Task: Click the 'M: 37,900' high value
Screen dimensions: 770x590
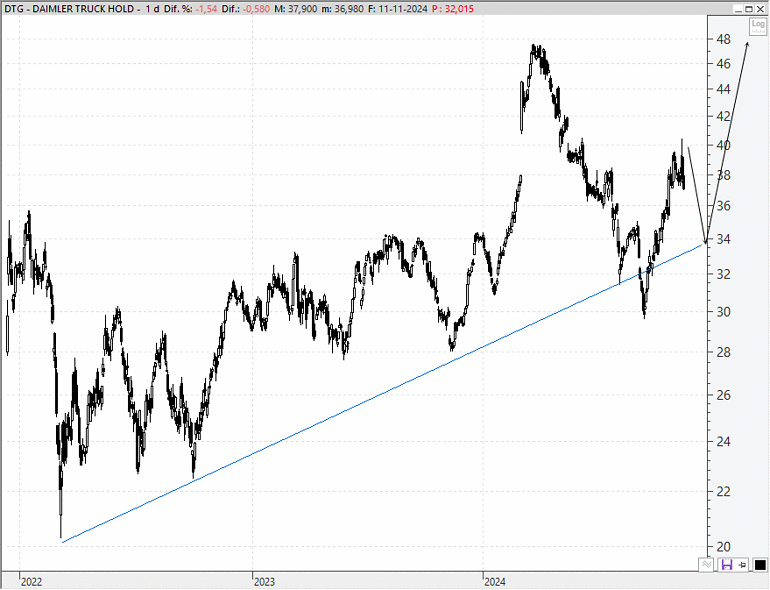Action: [296, 9]
